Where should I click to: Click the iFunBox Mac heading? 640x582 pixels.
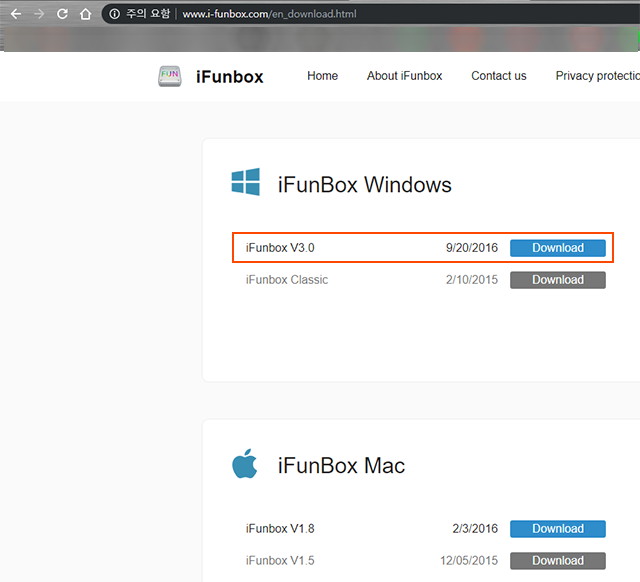pyautogui.click(x=341, y=466)
